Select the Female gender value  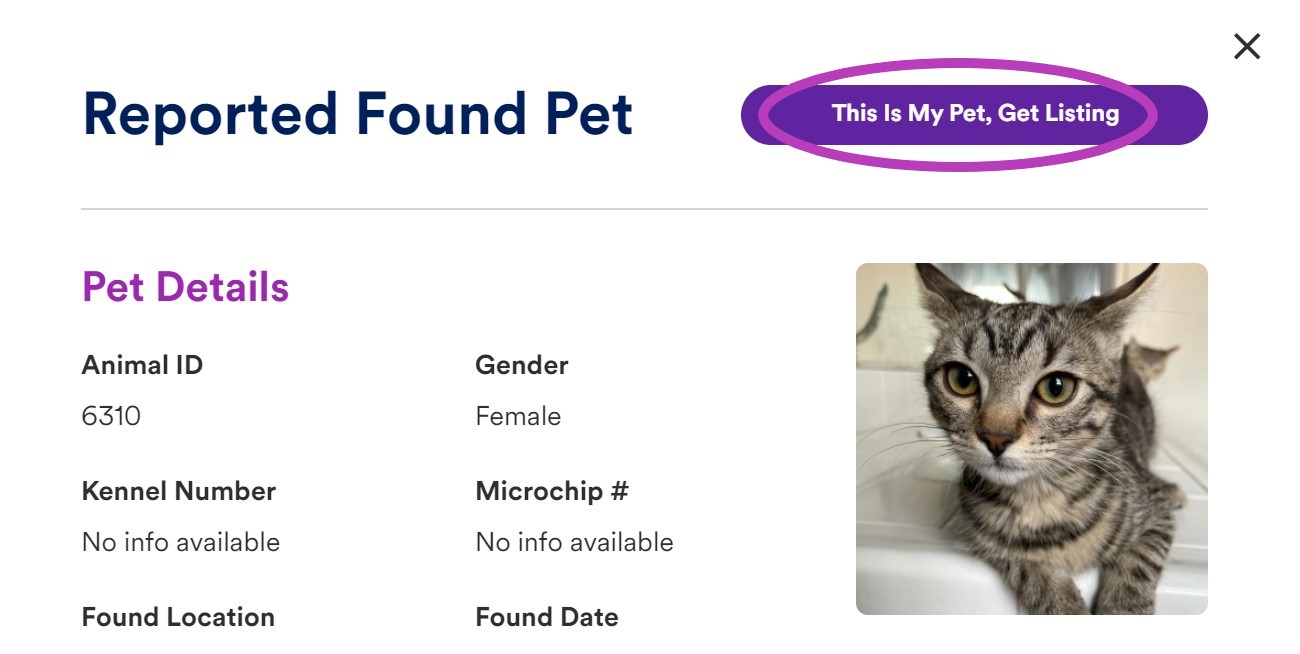518,416
